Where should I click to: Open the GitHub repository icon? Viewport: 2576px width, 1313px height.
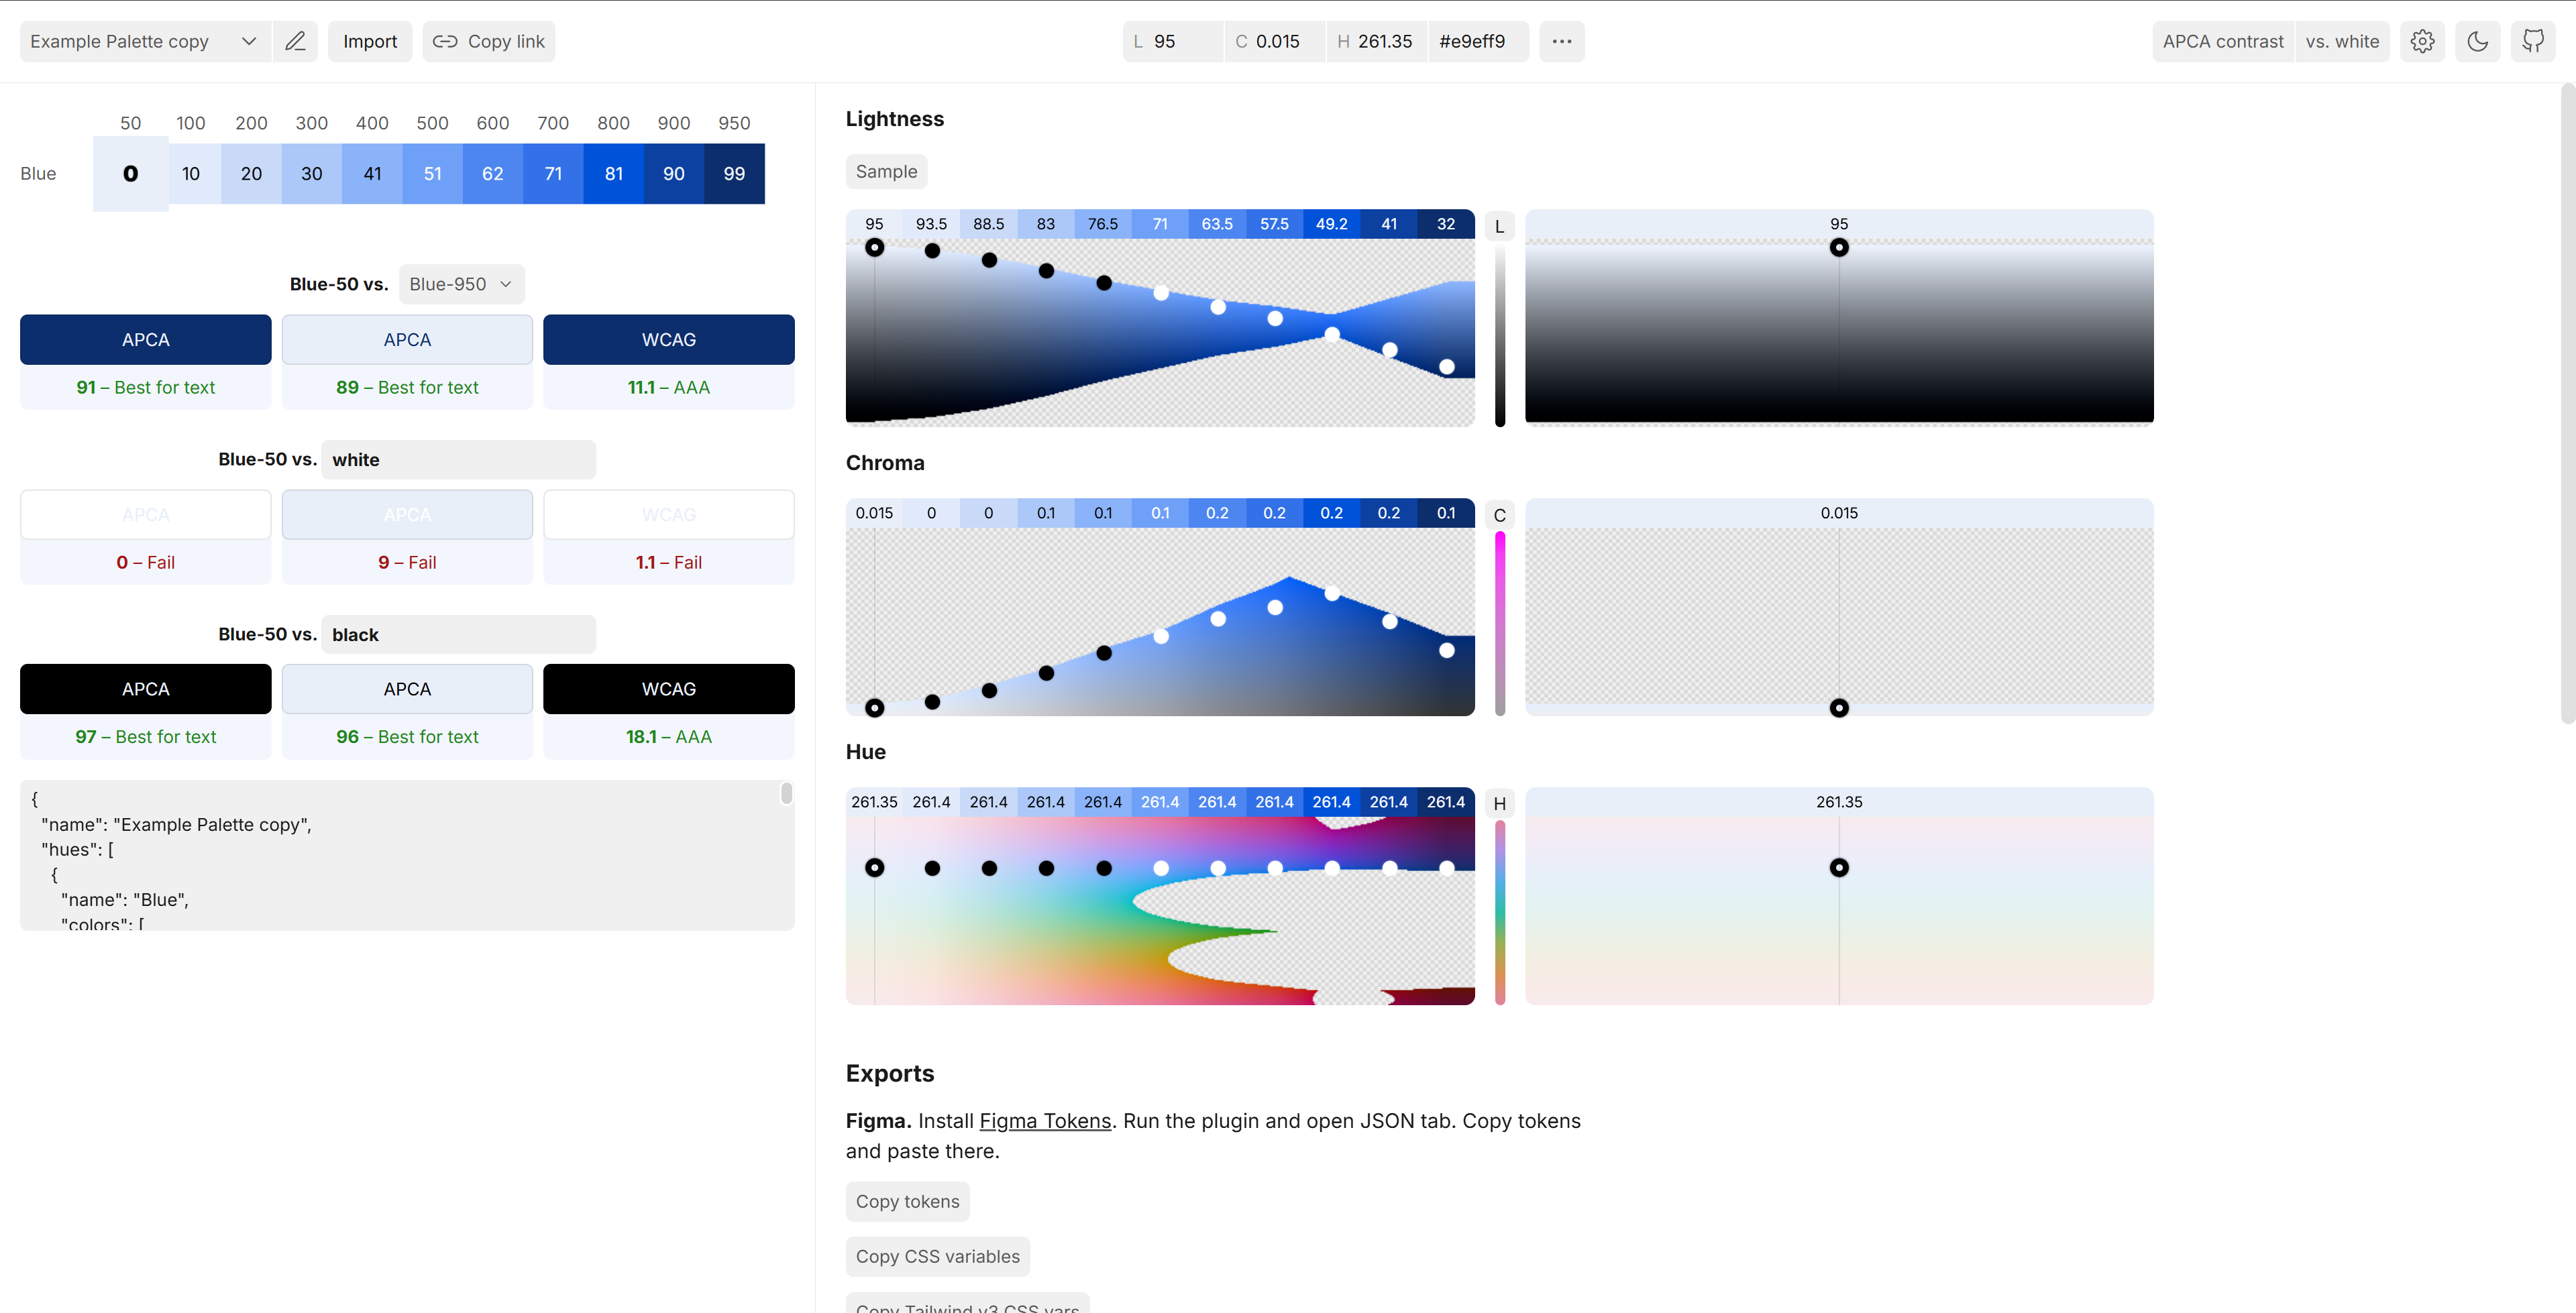point(2532,41)
